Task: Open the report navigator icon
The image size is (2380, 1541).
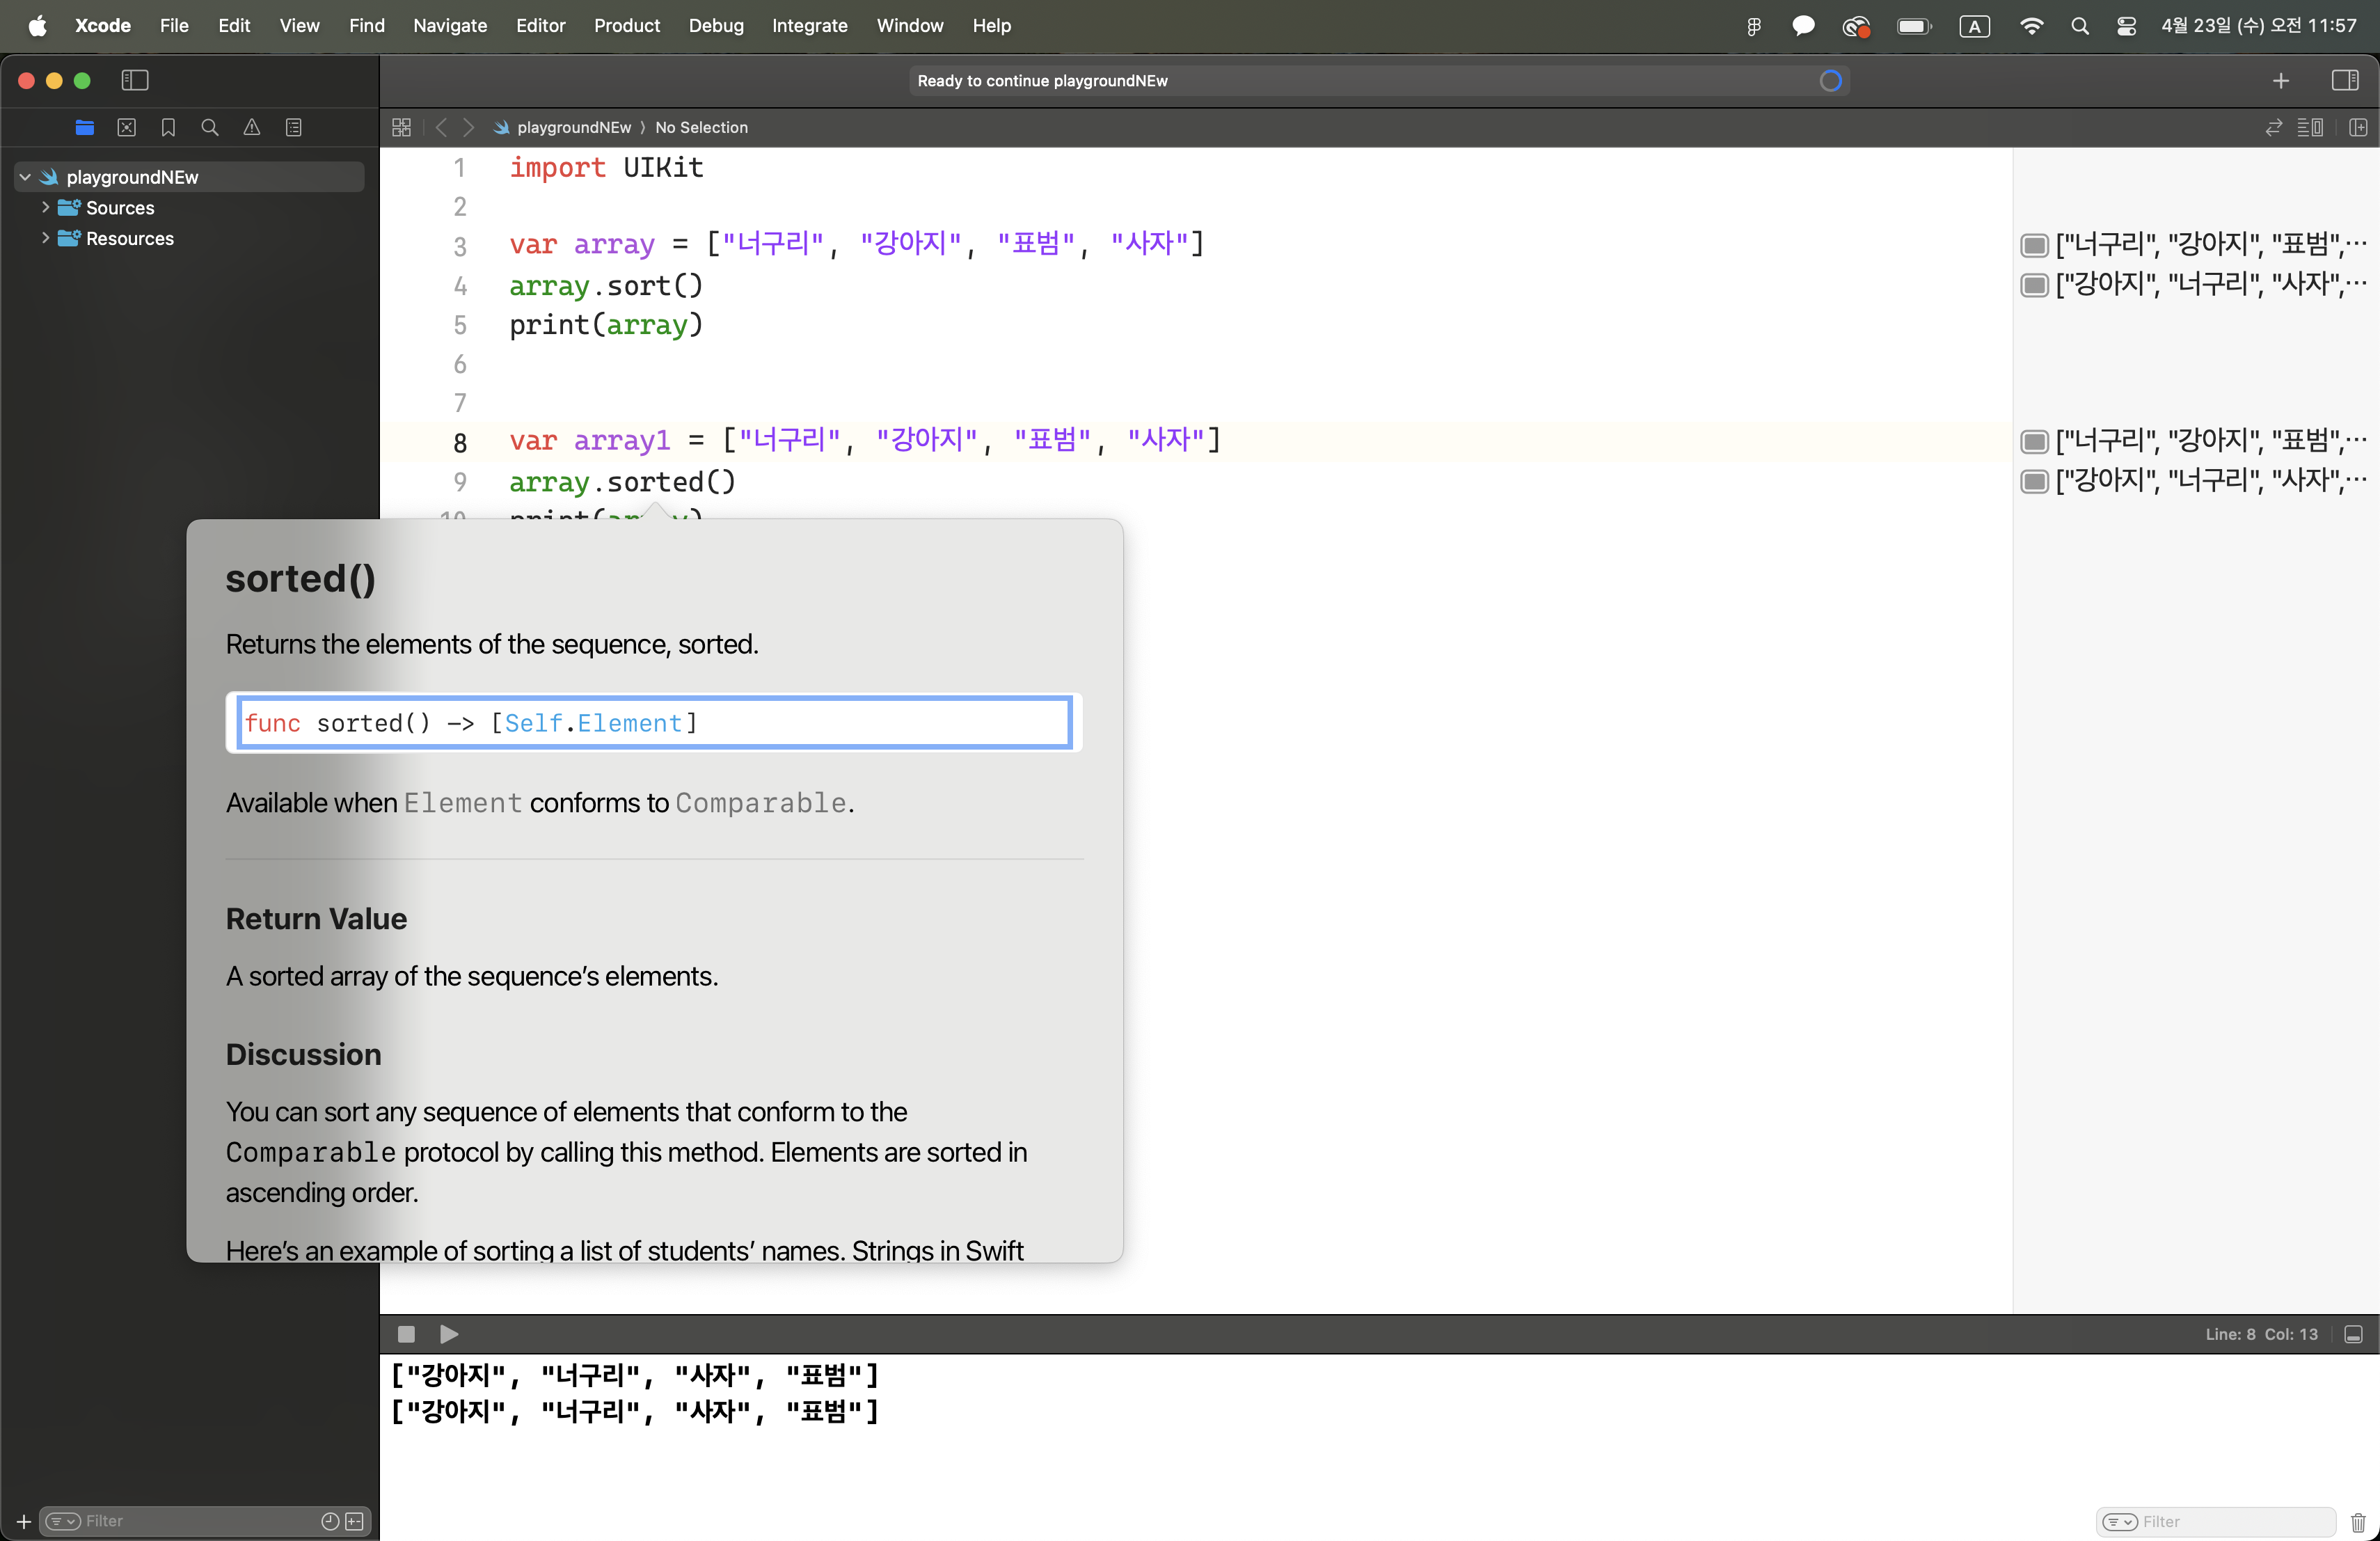Action: click(x=294, y=127)
